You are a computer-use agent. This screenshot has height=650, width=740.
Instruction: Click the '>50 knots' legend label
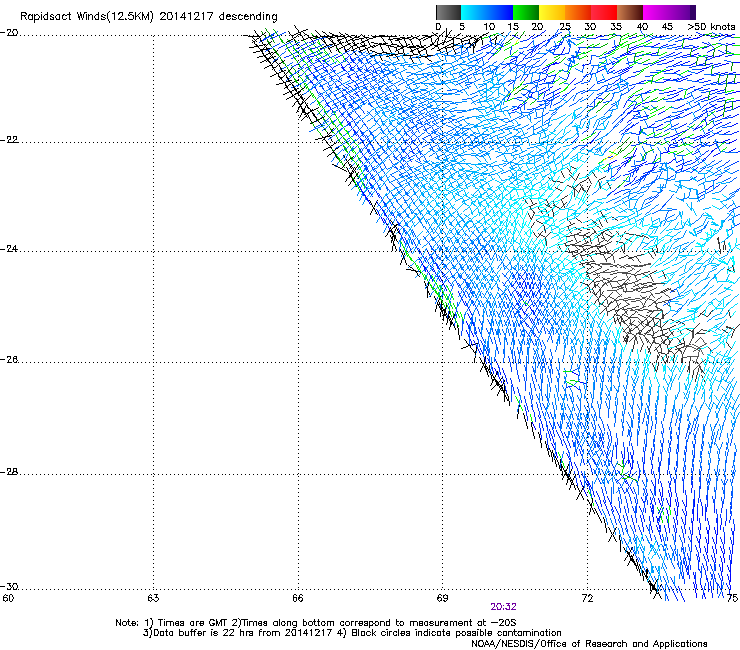tap(711, 27)
